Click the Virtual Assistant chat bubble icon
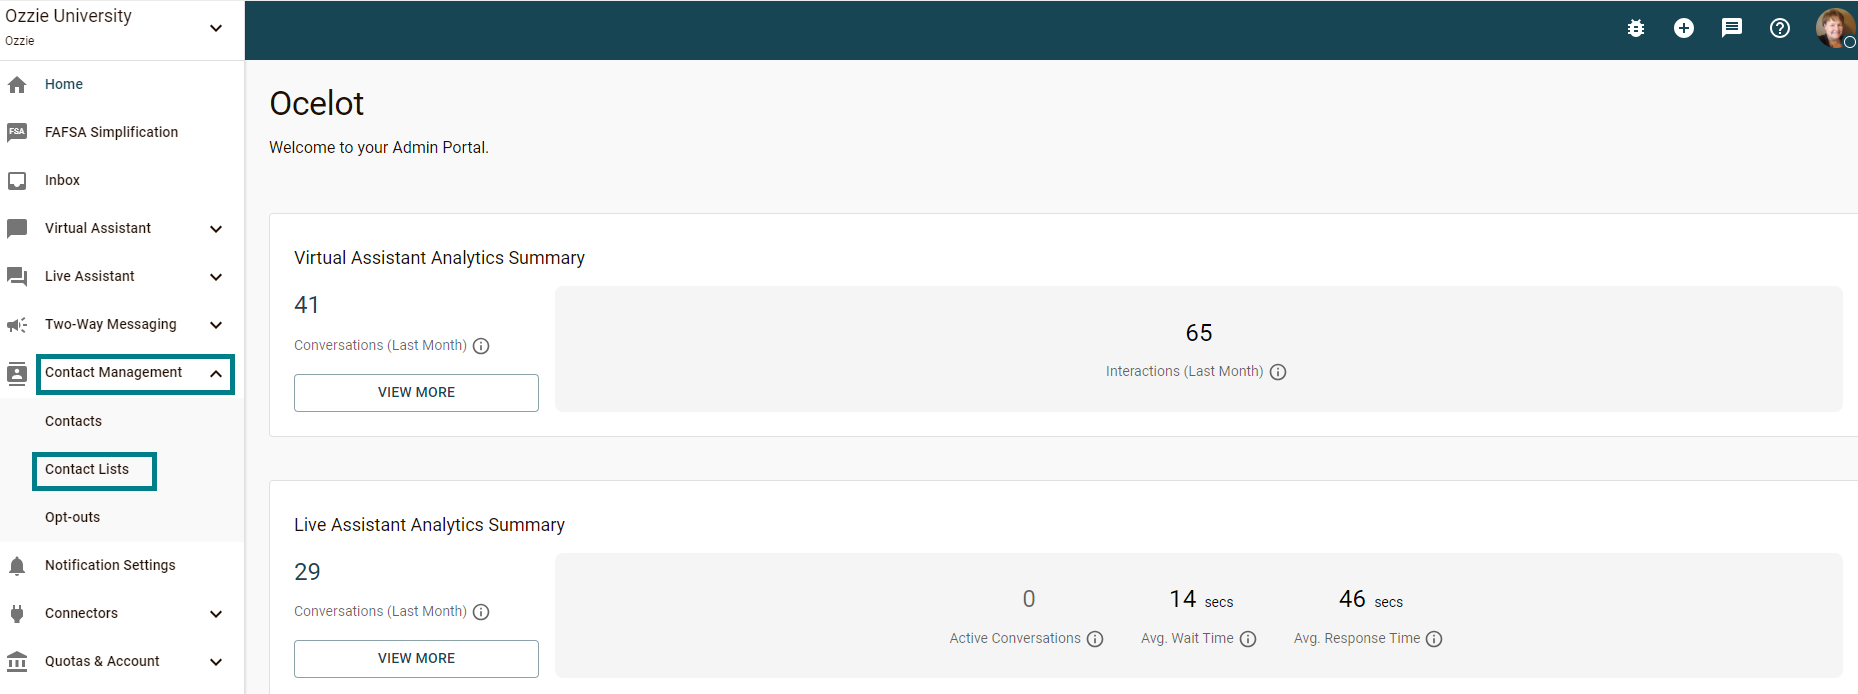Screen dimensions: 1858x694 click(17, 229)
